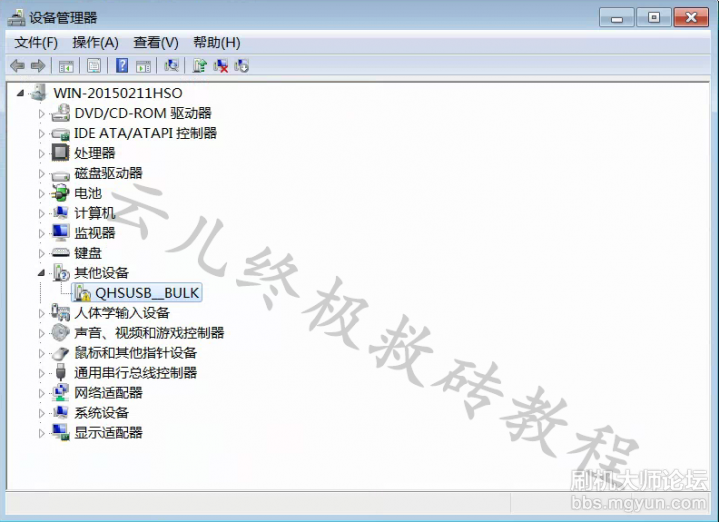Select the 通用串行总线控制器 label
Screen dimensions: 719x522
coord(136,372)
